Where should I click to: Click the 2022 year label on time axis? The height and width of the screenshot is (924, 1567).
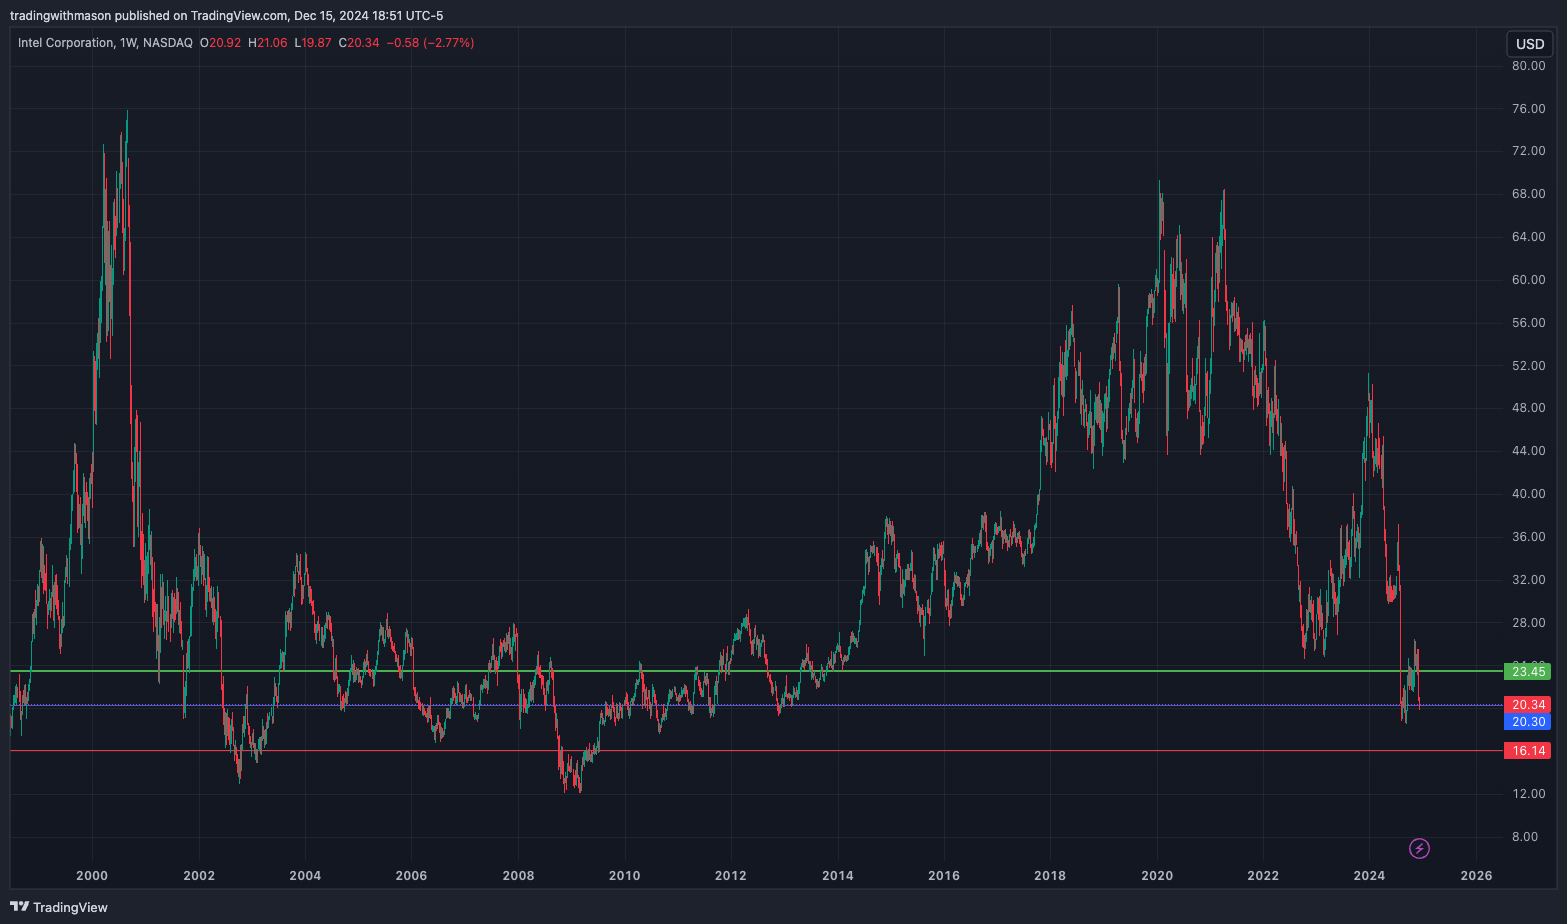point(1263,876)
